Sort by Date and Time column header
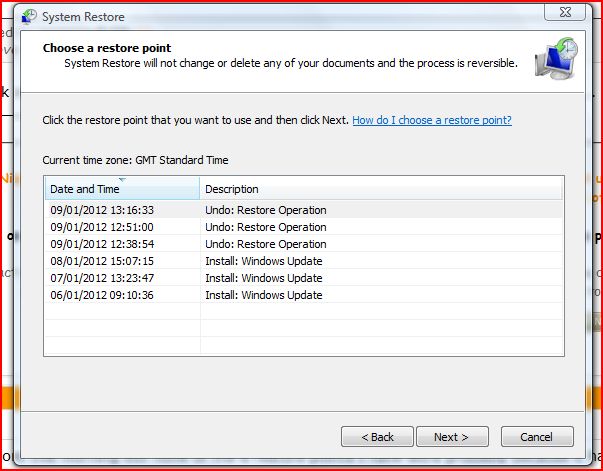The height and width of the screenshot is (471, 603). pyautogui.click(x=121, y=189)
